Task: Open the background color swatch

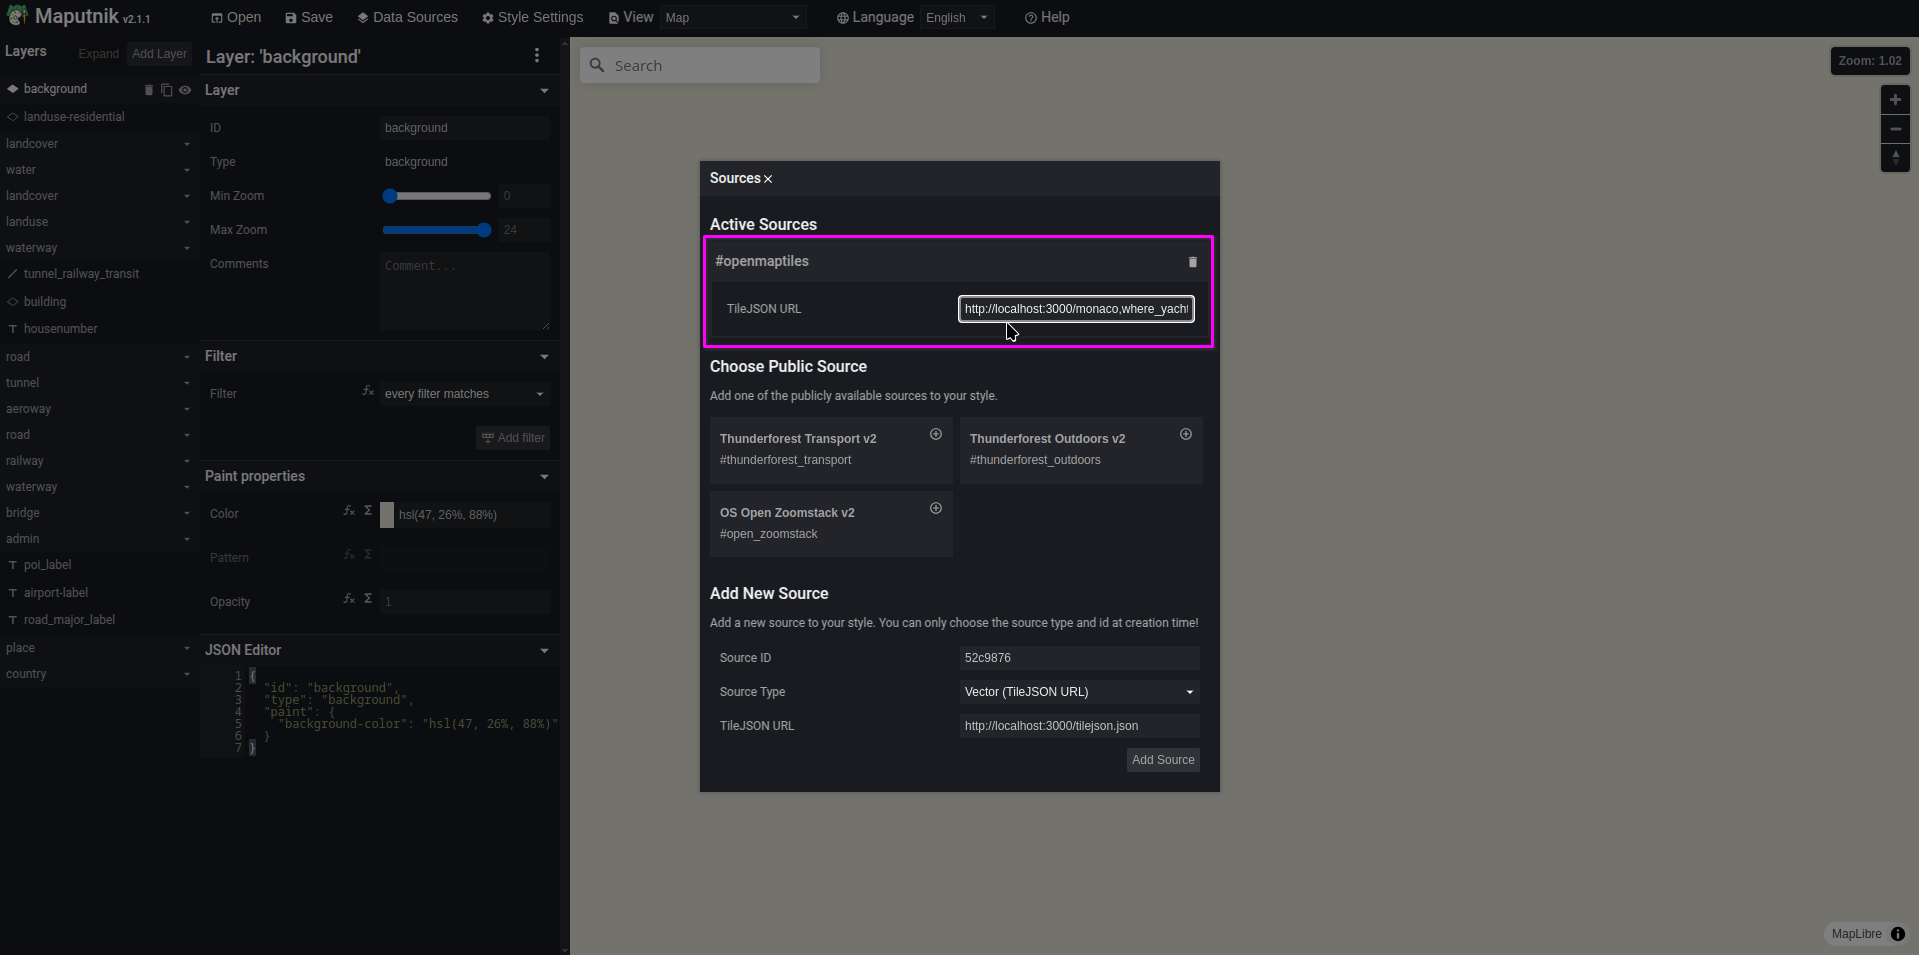Action: [388, 515]
